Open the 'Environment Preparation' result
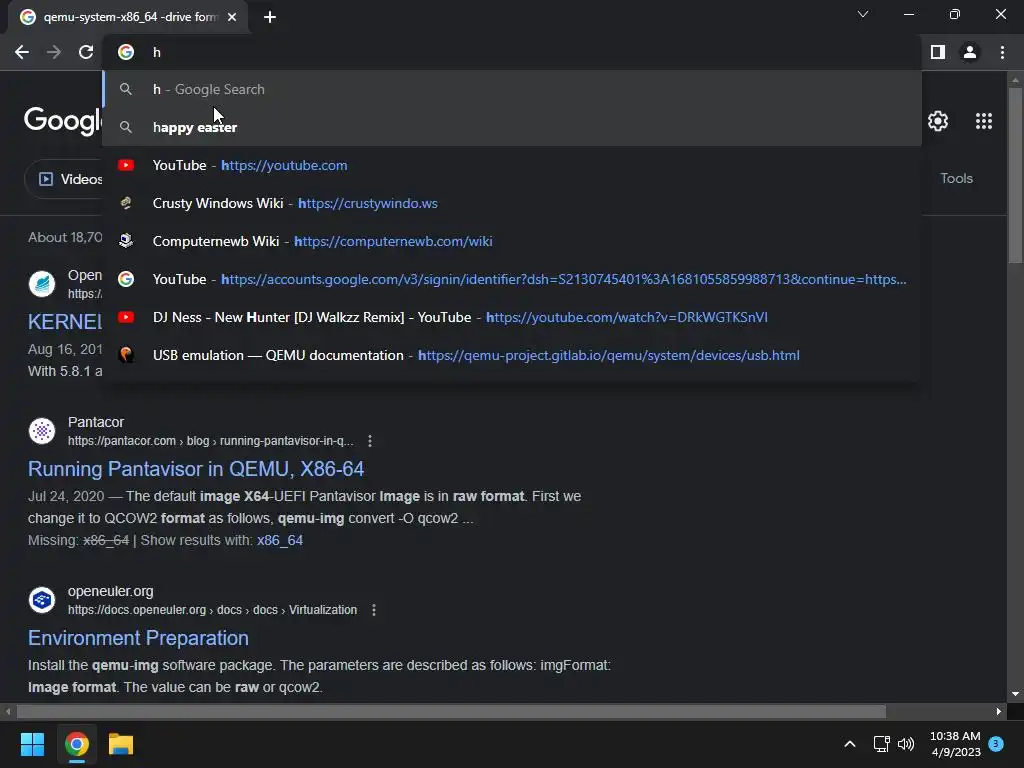The image size is (1024, 768). (x=138, y=638)
